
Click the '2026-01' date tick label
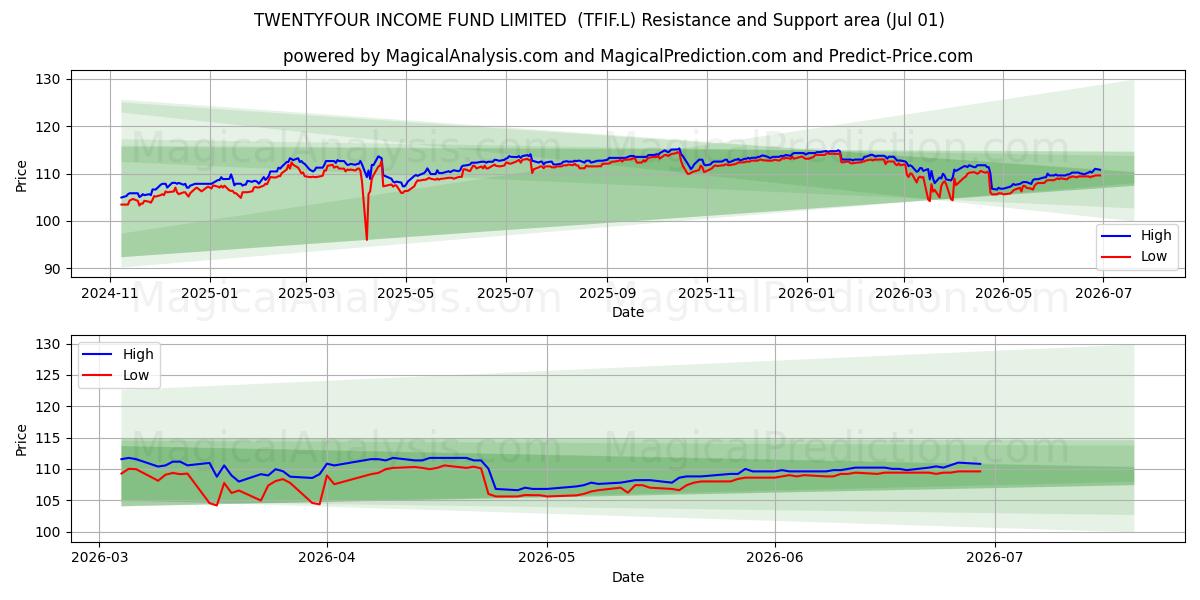(x=807, y=293)
